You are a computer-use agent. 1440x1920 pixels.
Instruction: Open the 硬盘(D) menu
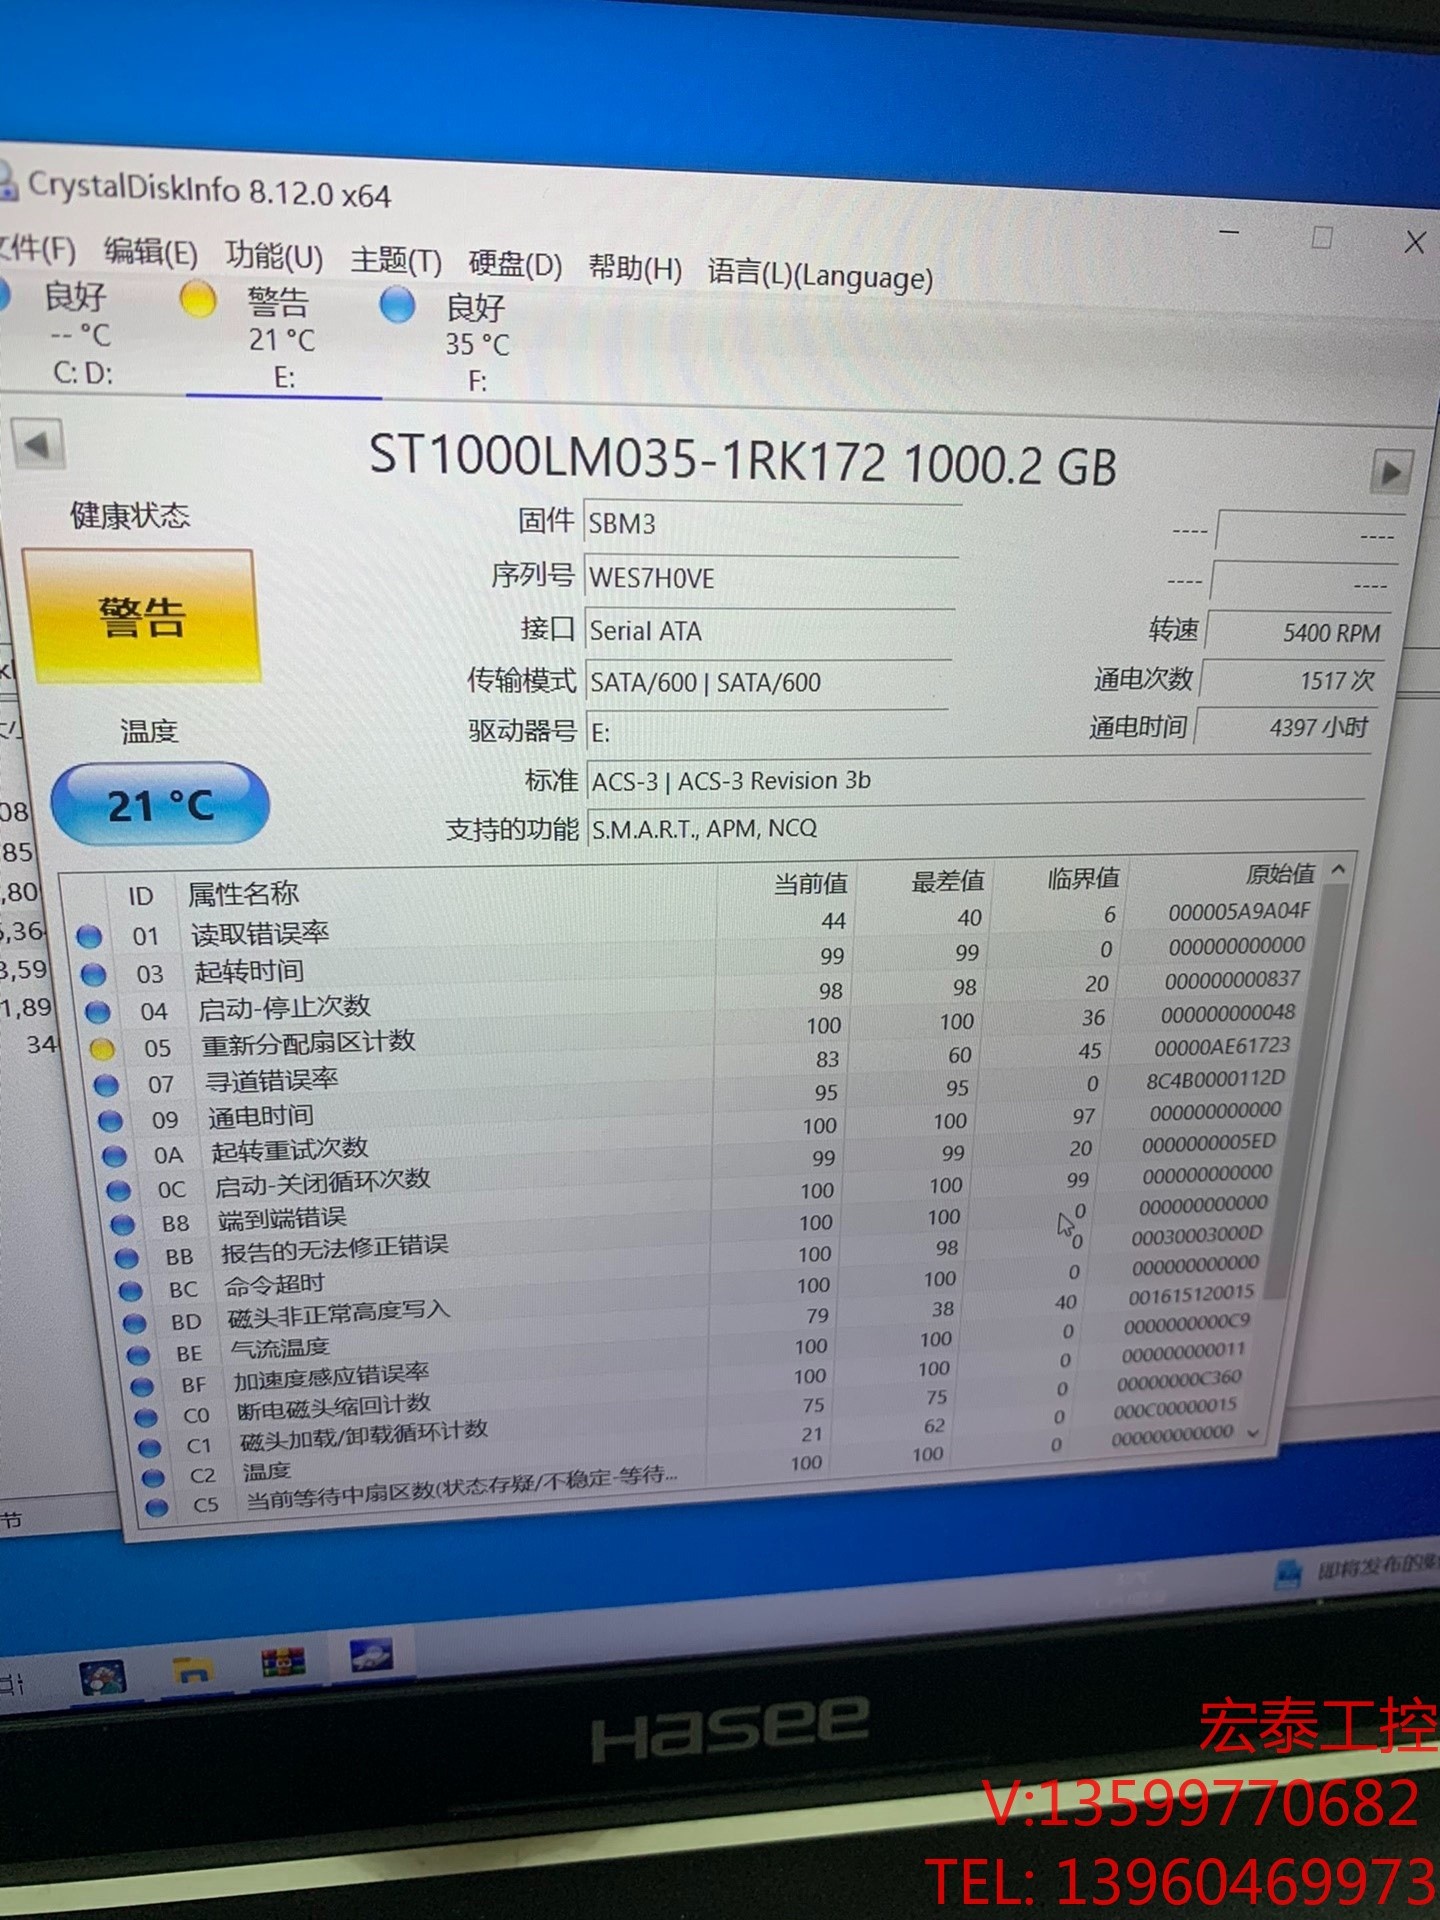515,265
